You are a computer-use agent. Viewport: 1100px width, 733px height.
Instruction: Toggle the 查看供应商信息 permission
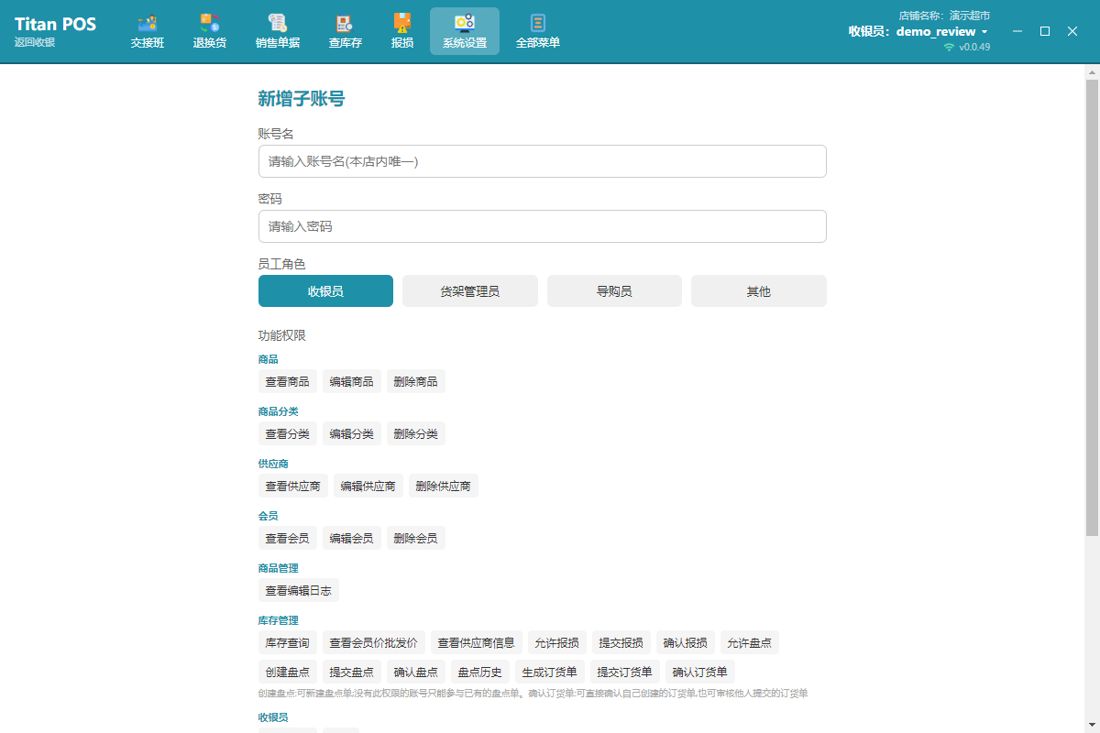click(476, 643)
